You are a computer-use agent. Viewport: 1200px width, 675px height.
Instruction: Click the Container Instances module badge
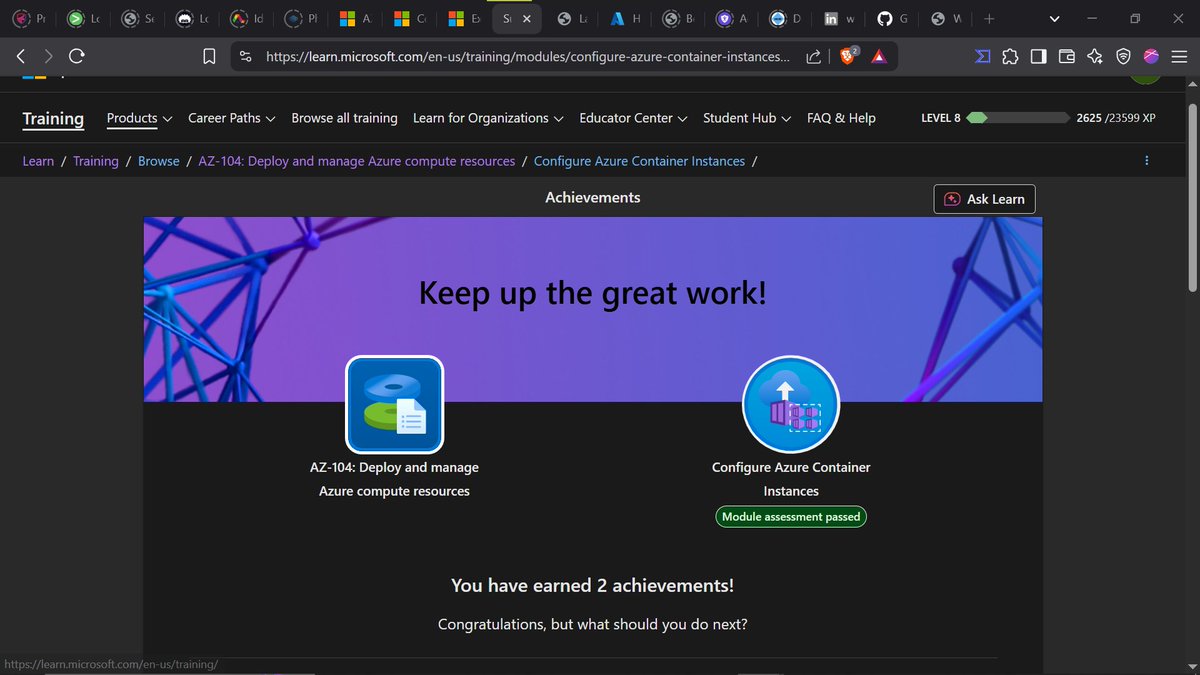(x=791, y=404)
